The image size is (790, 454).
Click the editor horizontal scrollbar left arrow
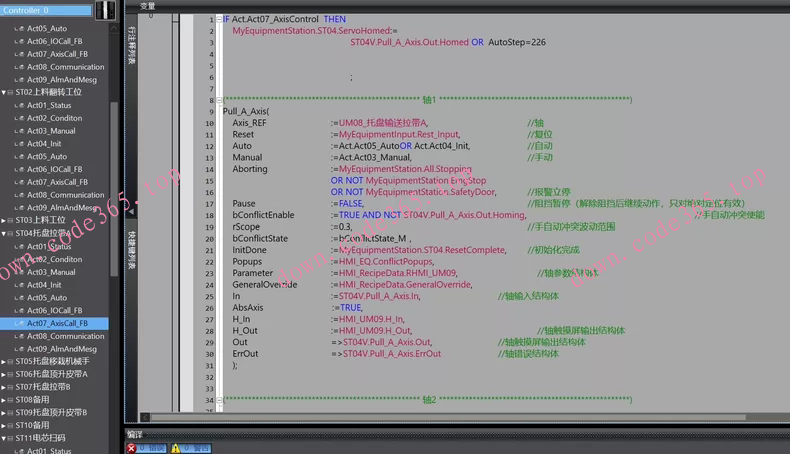(146, 417)
